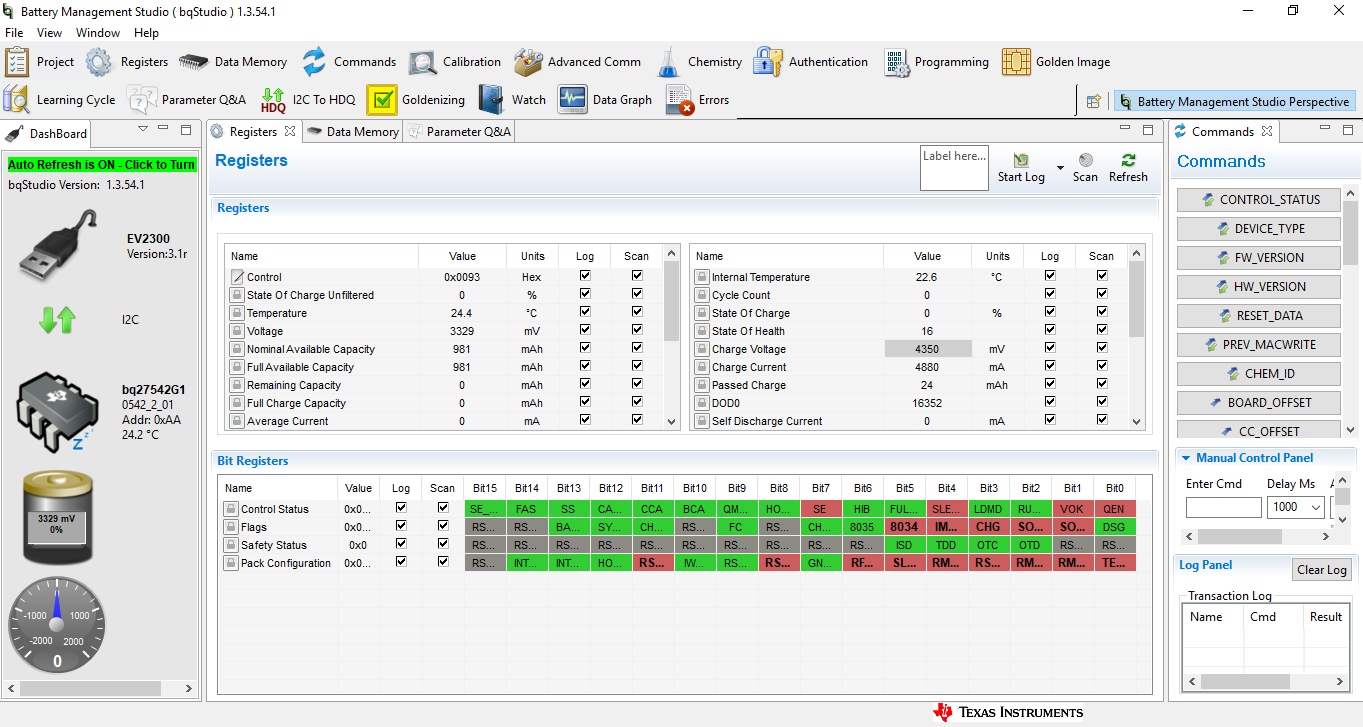The image size is (1363, 727).
Task: Open the Goldenizing tool
Action: click(382, 100)
